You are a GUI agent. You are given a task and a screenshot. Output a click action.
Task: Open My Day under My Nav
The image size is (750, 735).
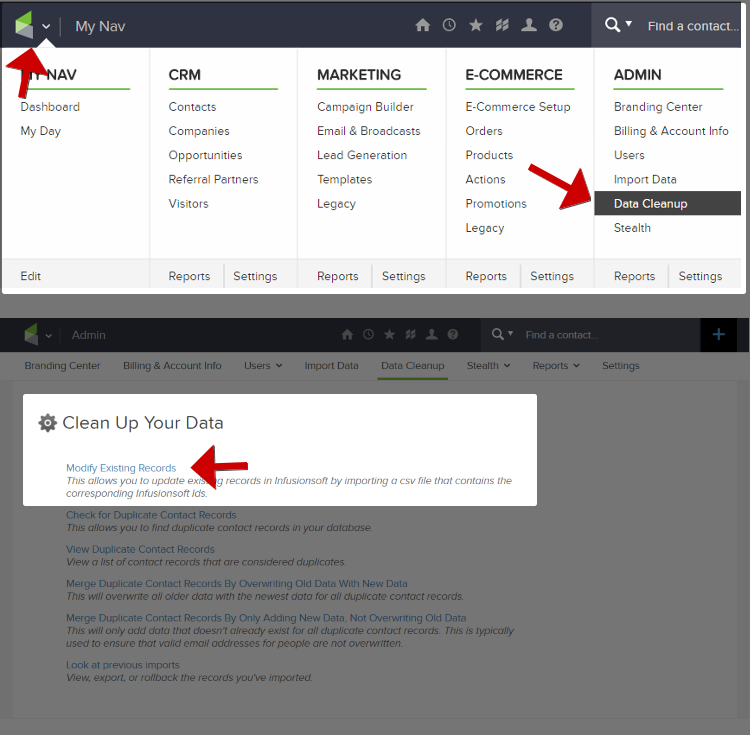click(x=41, y=131)
